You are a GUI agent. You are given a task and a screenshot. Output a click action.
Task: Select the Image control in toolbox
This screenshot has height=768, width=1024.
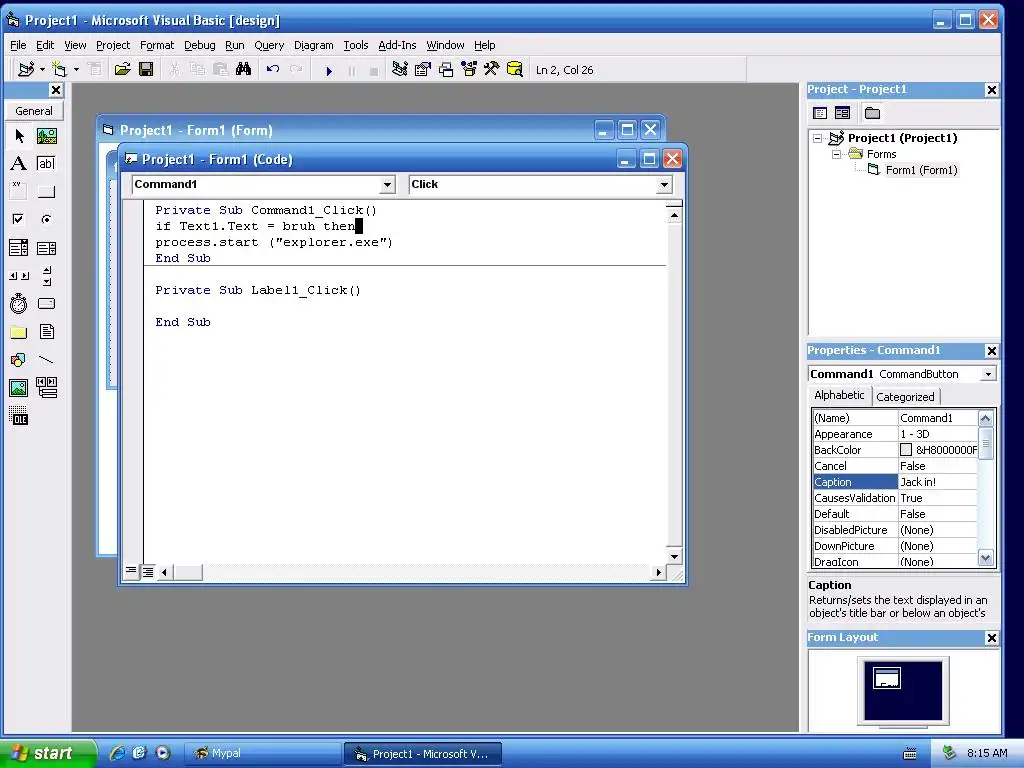tap(19, 388)
